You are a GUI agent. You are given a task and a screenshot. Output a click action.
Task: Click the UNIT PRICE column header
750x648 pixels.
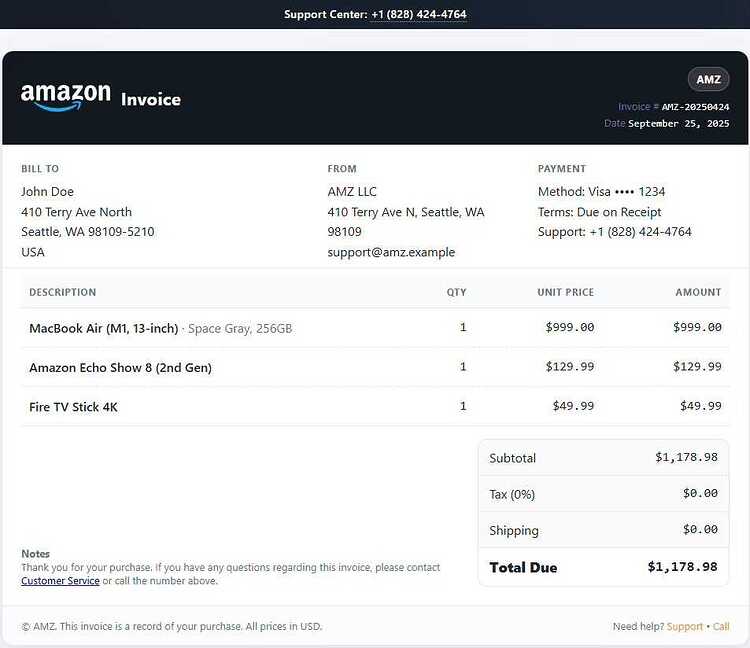[x=565, y=292]
